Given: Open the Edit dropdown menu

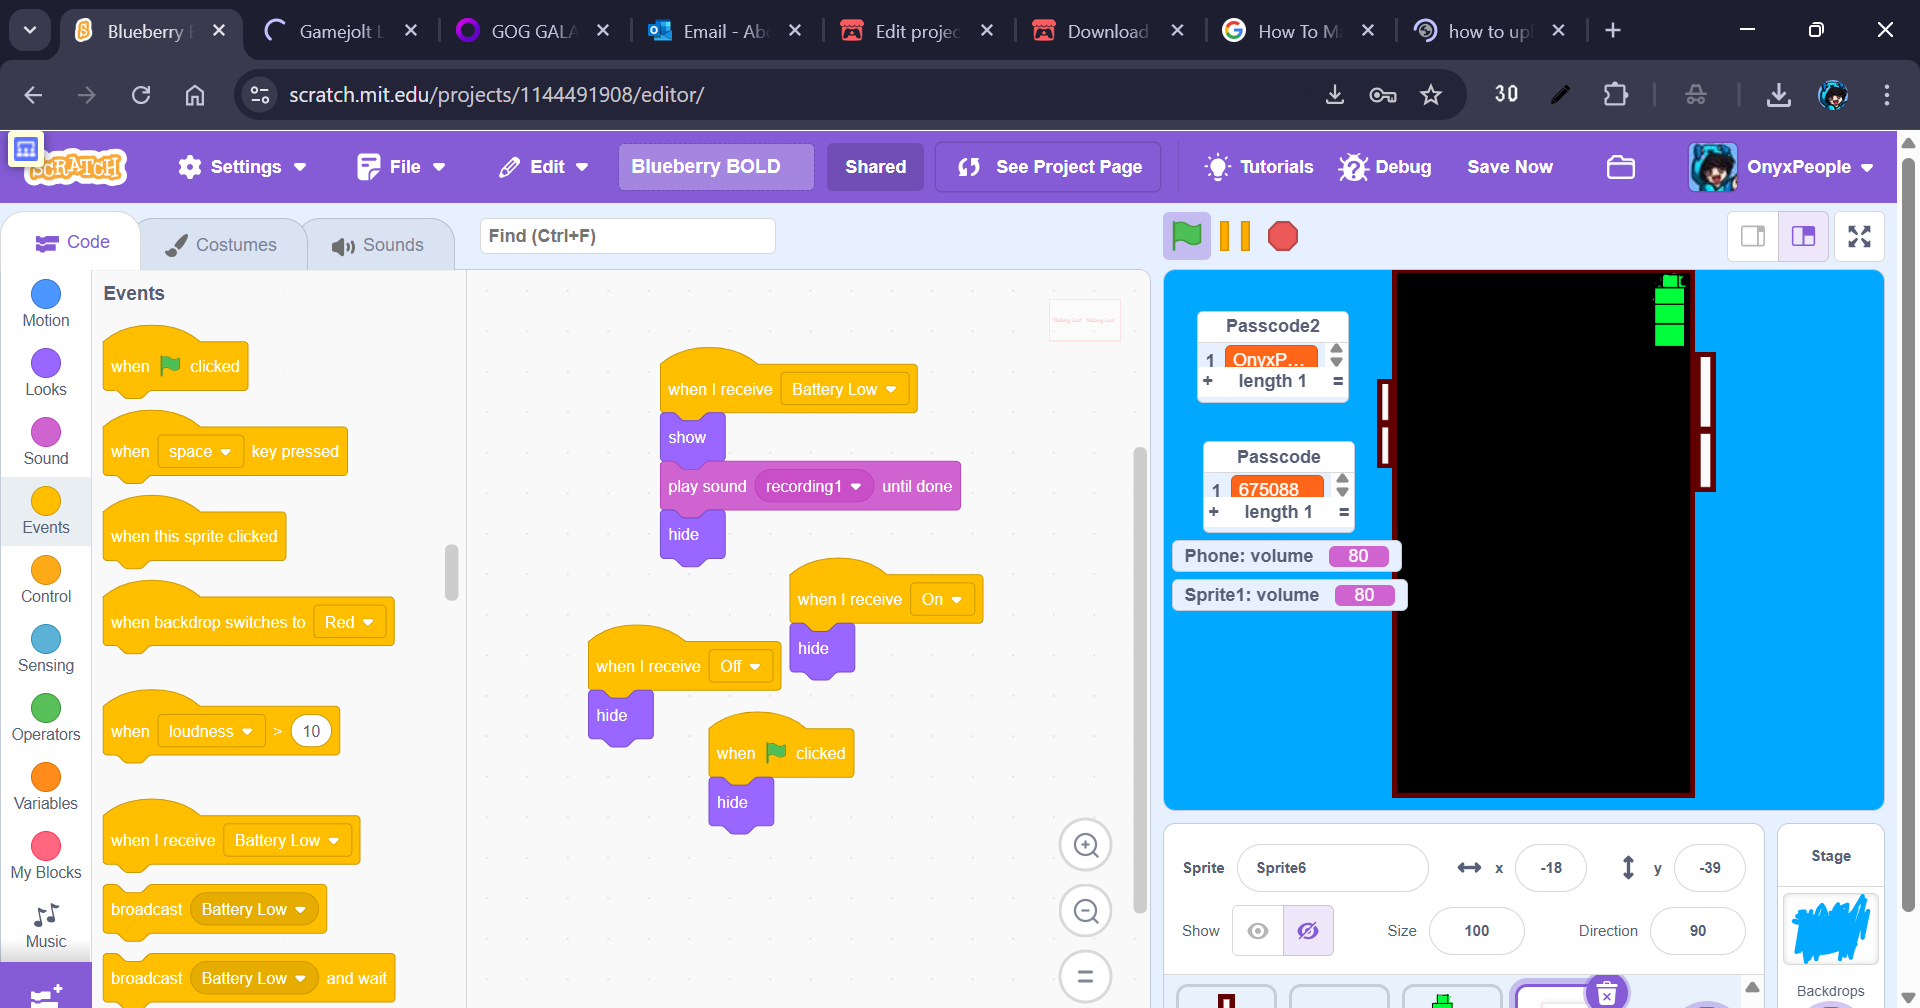Looking at the screenshot, I should [x=544, y=167].
